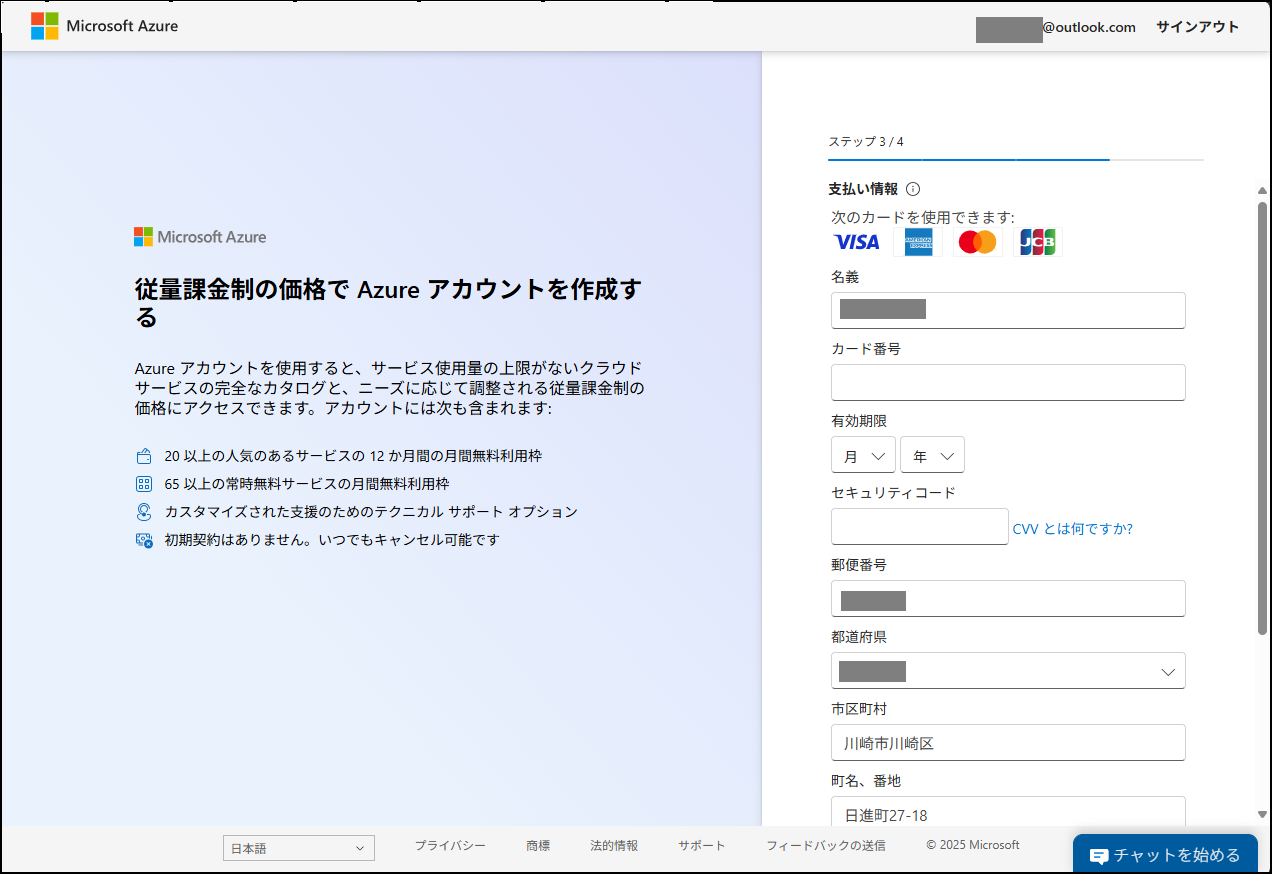Click the always-free services grid icon
Image resolution: width=1272 pixels, height=874 pixels.
coord(143,484)
